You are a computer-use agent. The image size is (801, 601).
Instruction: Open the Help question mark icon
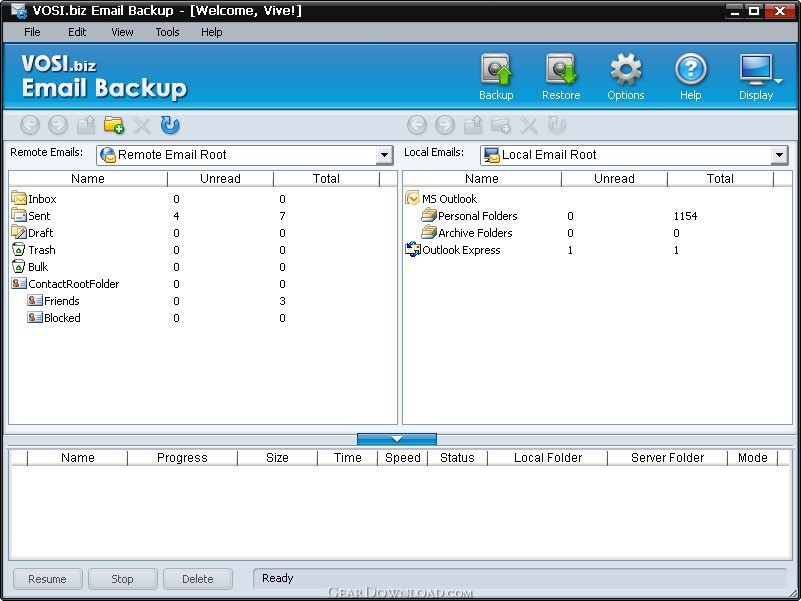[690, 70]
